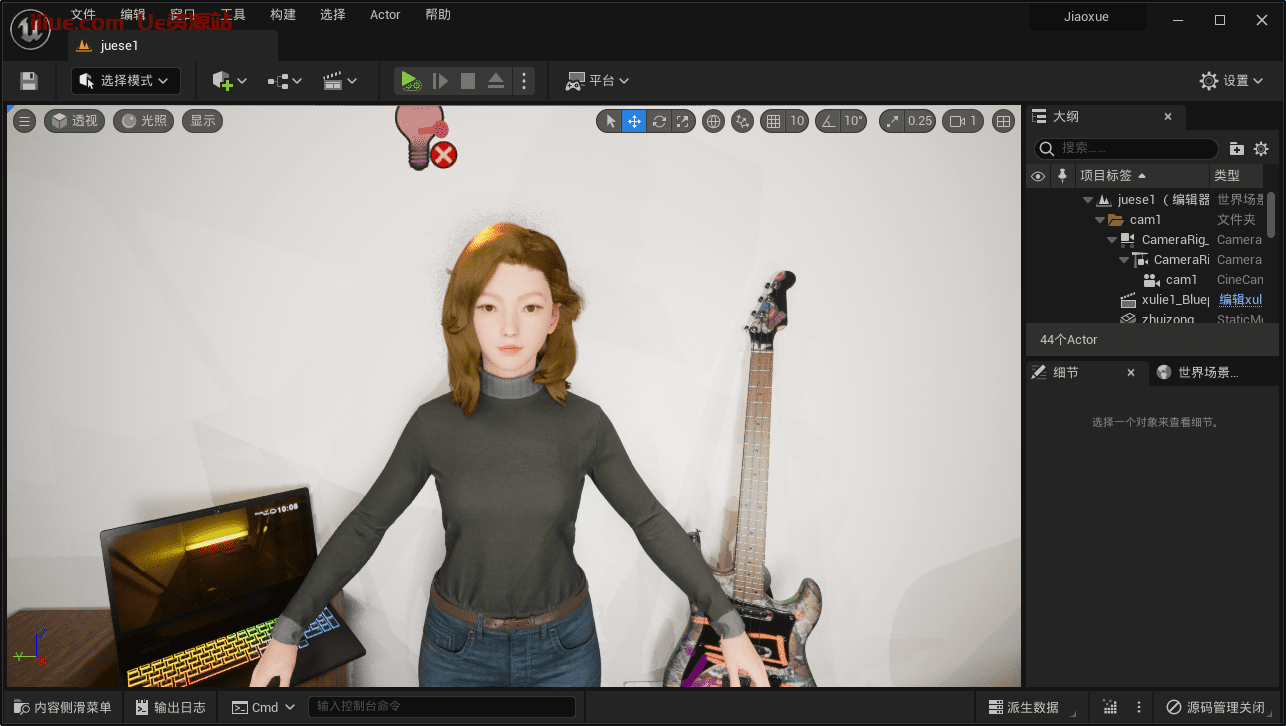Toggle visibility eye column in outliner
1286x726 pixels.
coord(1038,176)
